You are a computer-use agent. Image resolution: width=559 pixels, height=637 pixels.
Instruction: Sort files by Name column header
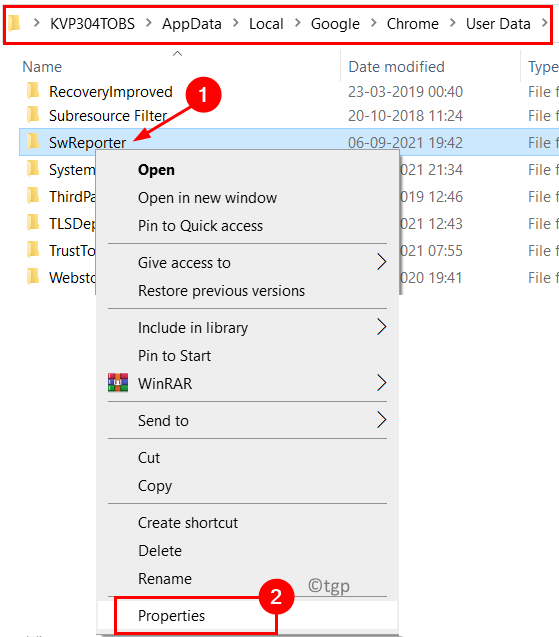pyautogui.click(x=42, y=67)
